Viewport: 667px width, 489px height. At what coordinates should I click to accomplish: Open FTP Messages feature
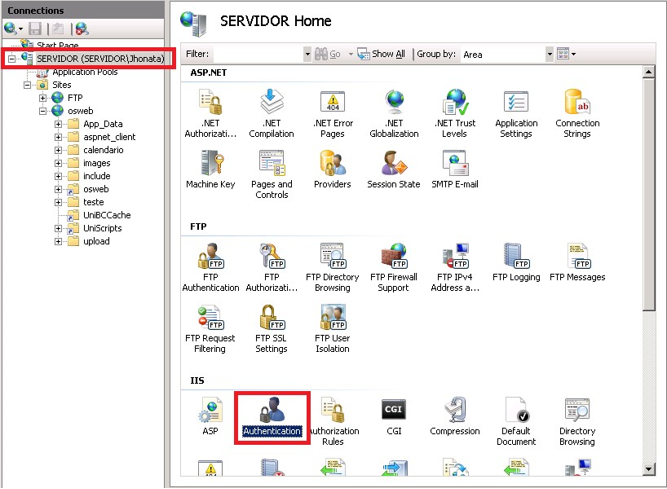coord(577,262)
